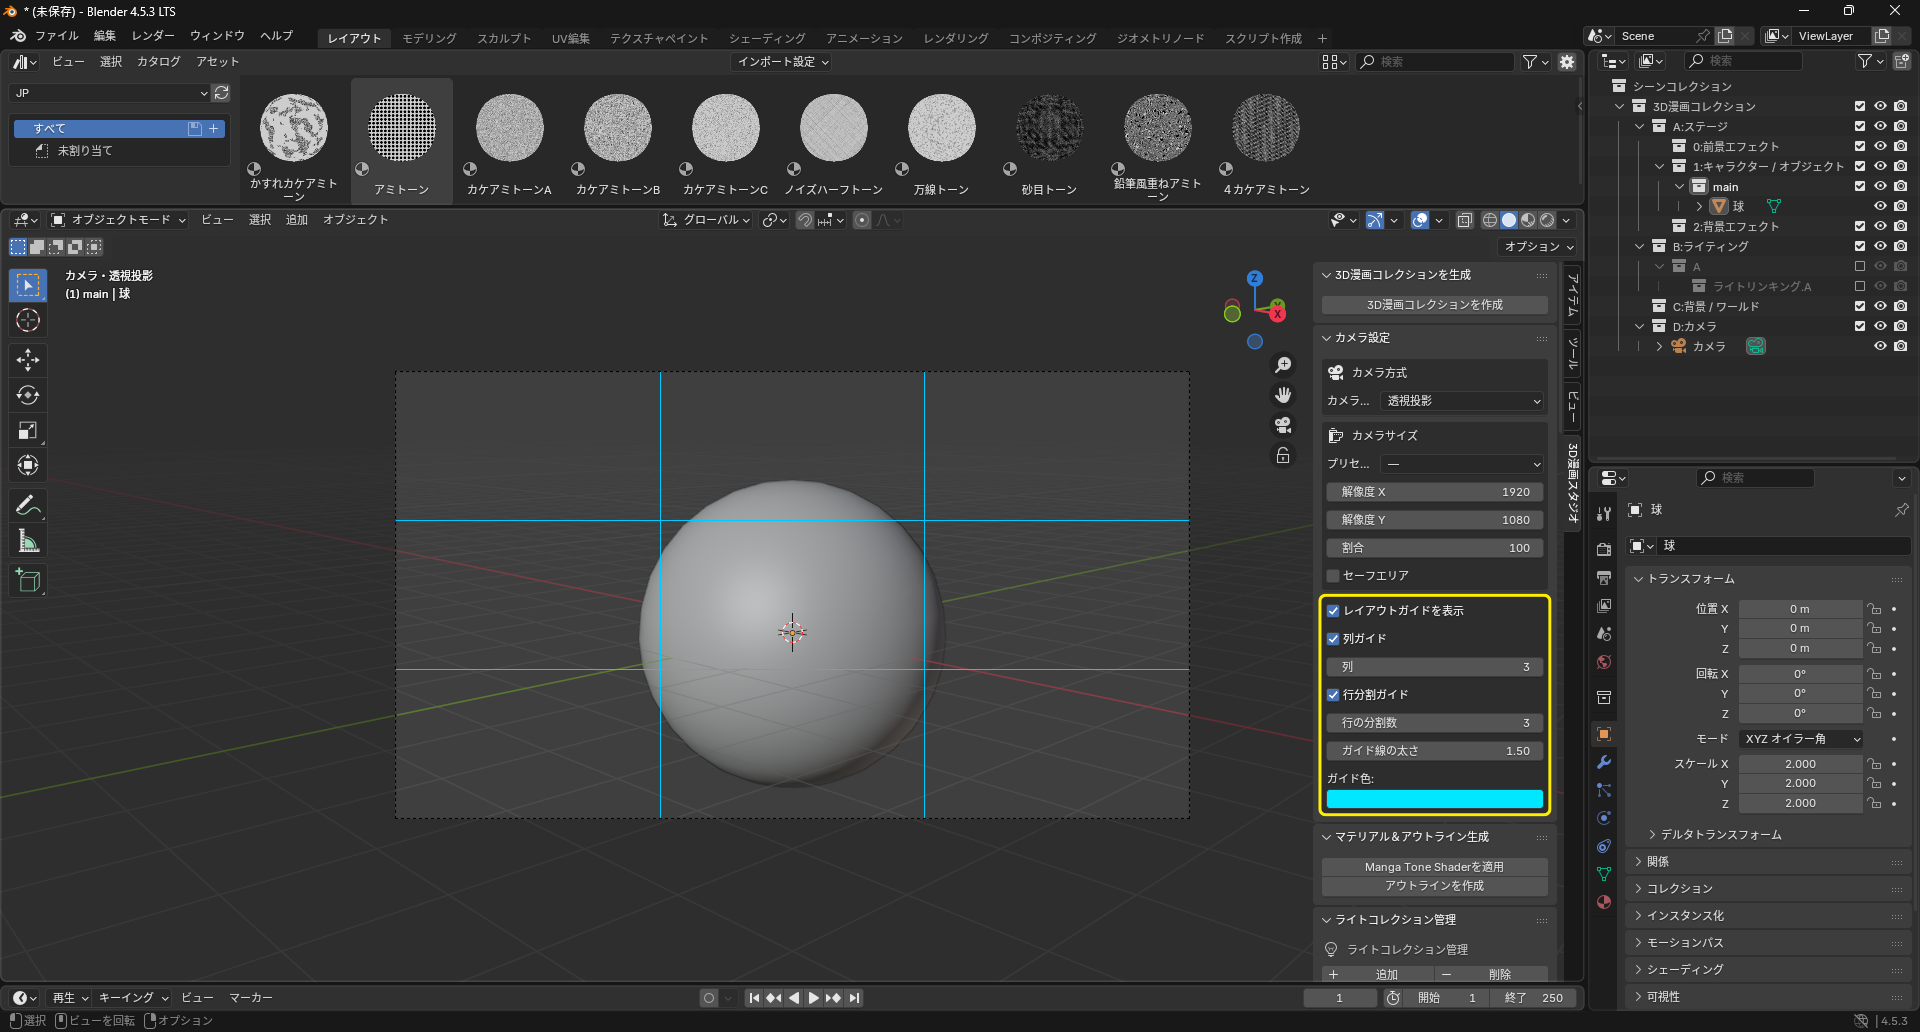Click the asset browser refresh library icon
This screenshot has width=1920, height=1032.
tap(222, 93)
